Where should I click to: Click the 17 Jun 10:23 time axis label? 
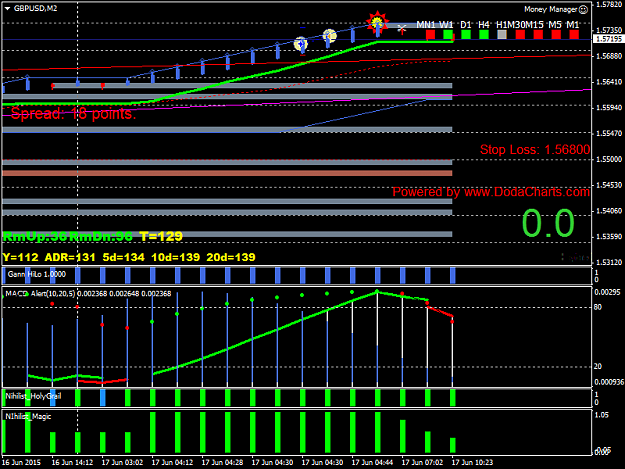[472, 463]
